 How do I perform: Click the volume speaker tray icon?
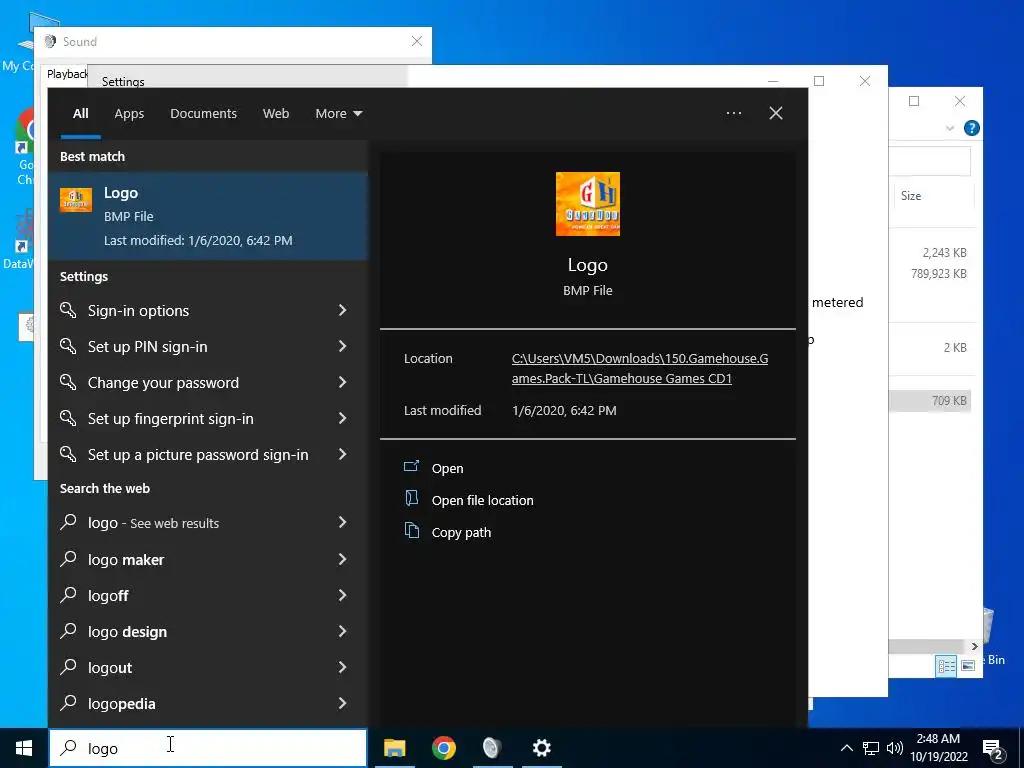coord(895,748)
